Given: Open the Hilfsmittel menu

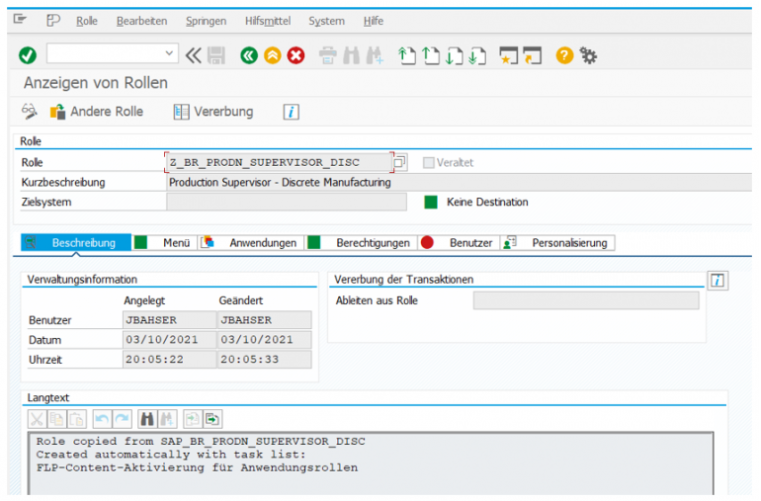Looking at the screenshot, I should pyautogui.click(x=267, y=21).
